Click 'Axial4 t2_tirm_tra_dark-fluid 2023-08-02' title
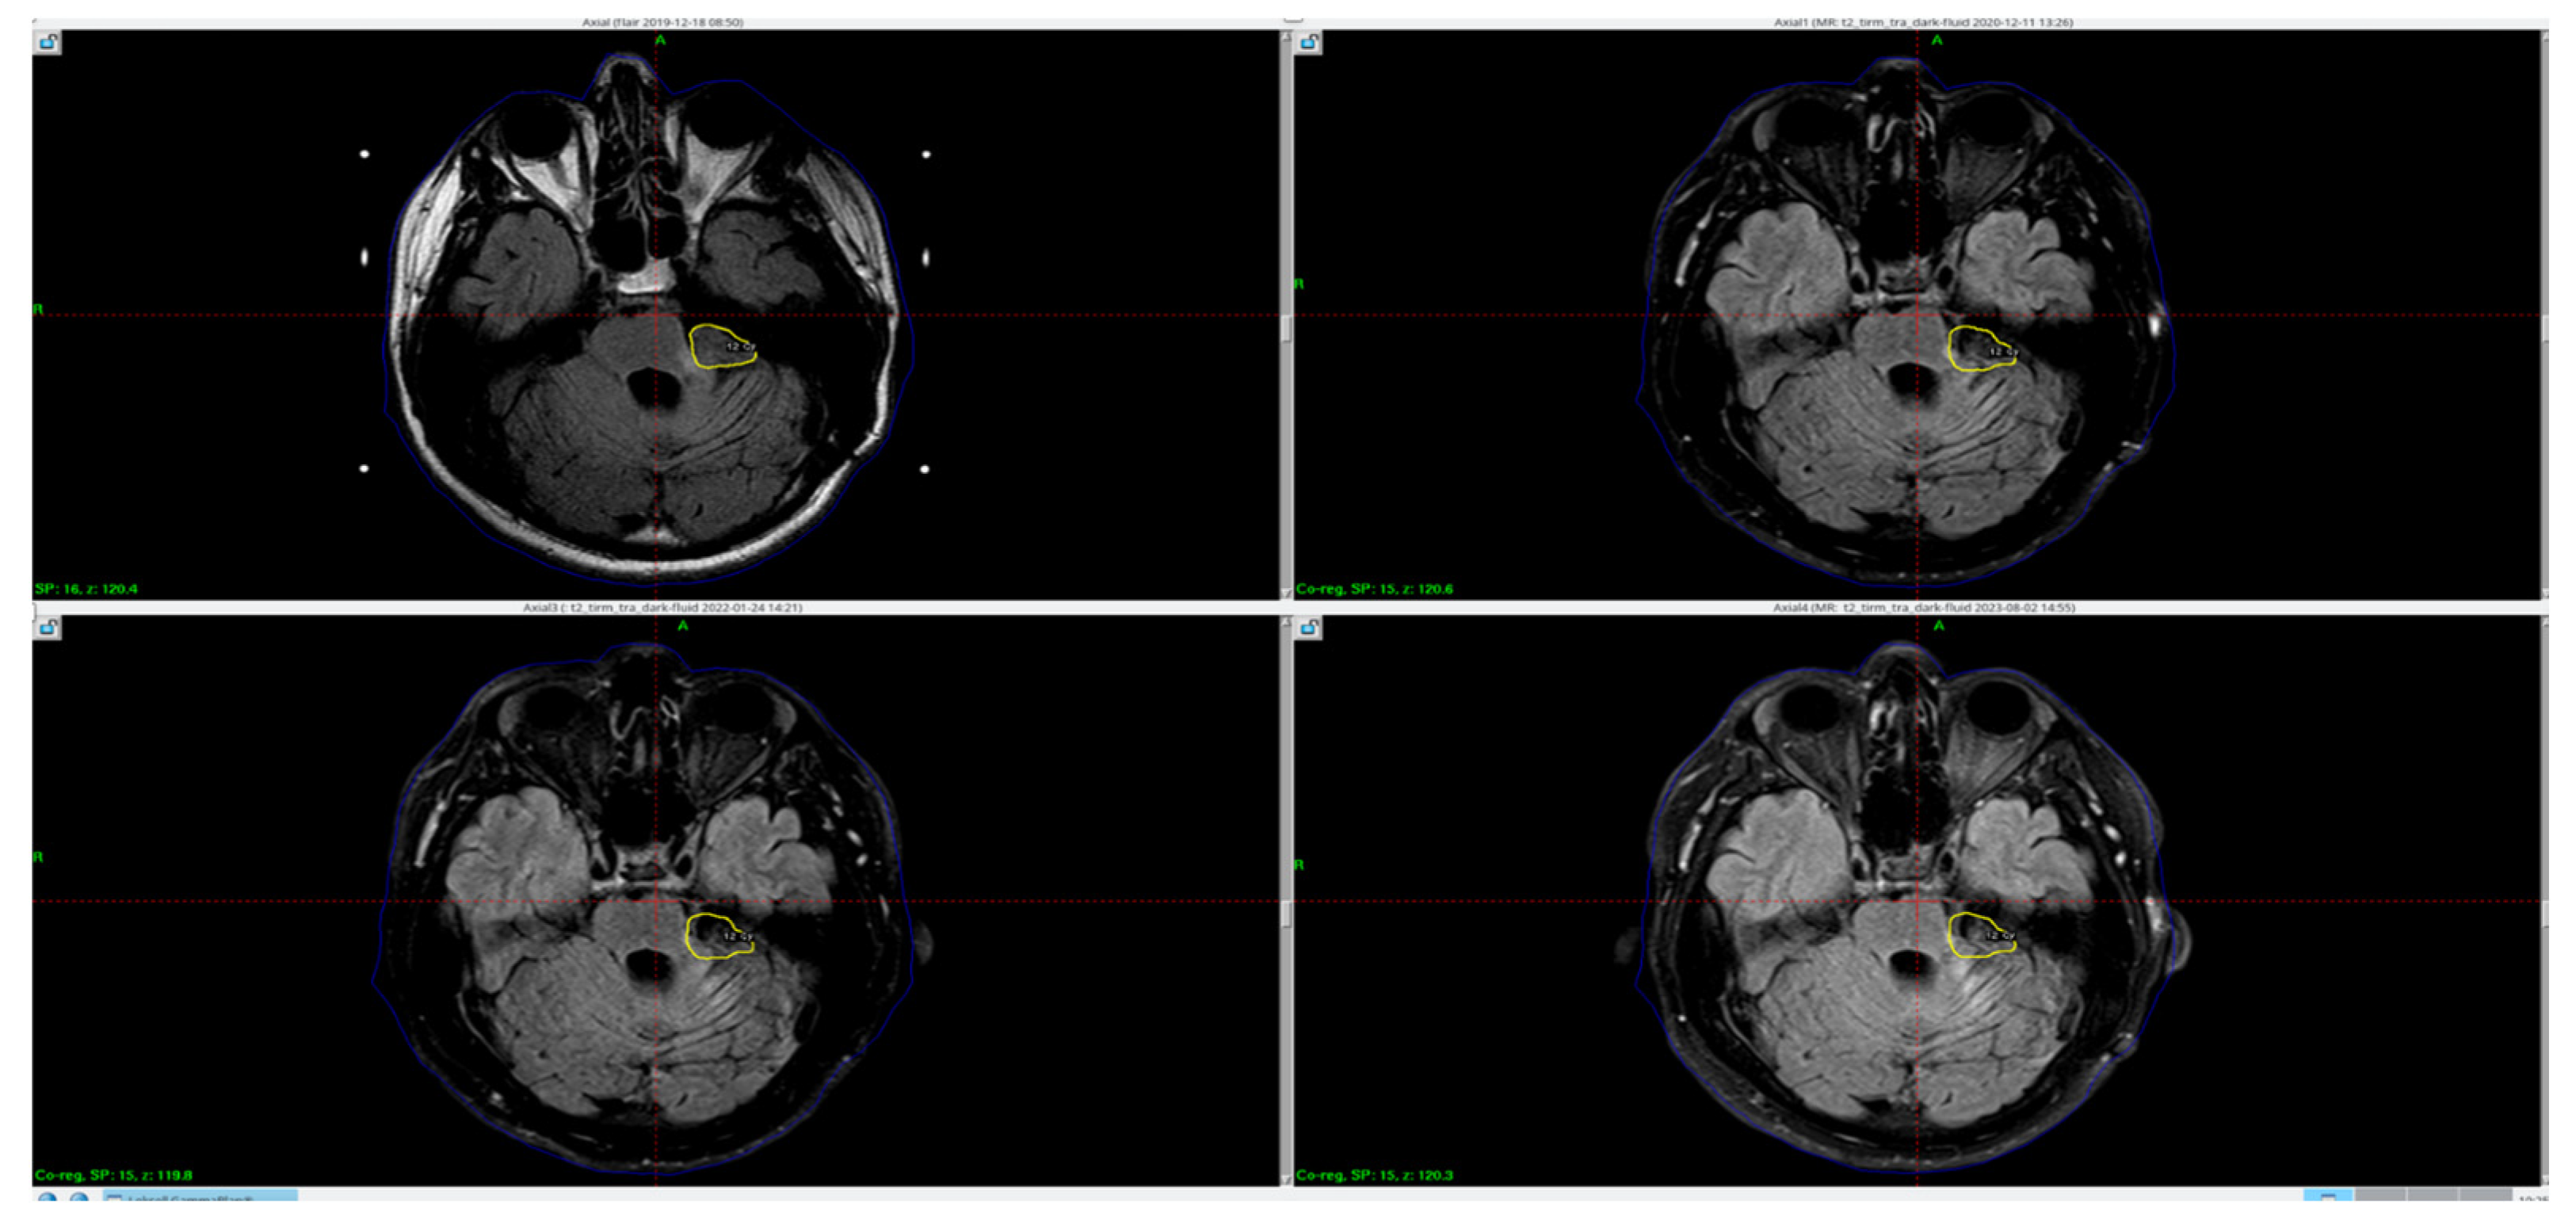Image resolution: width=2576 pixels, height=1229 pixels. tap(1923, 607)
